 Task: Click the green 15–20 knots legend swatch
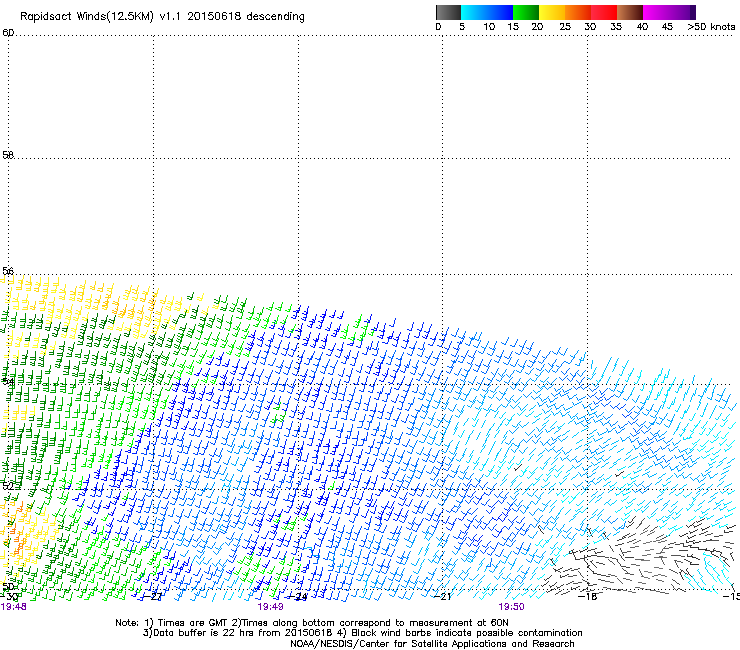pos(526,12)
